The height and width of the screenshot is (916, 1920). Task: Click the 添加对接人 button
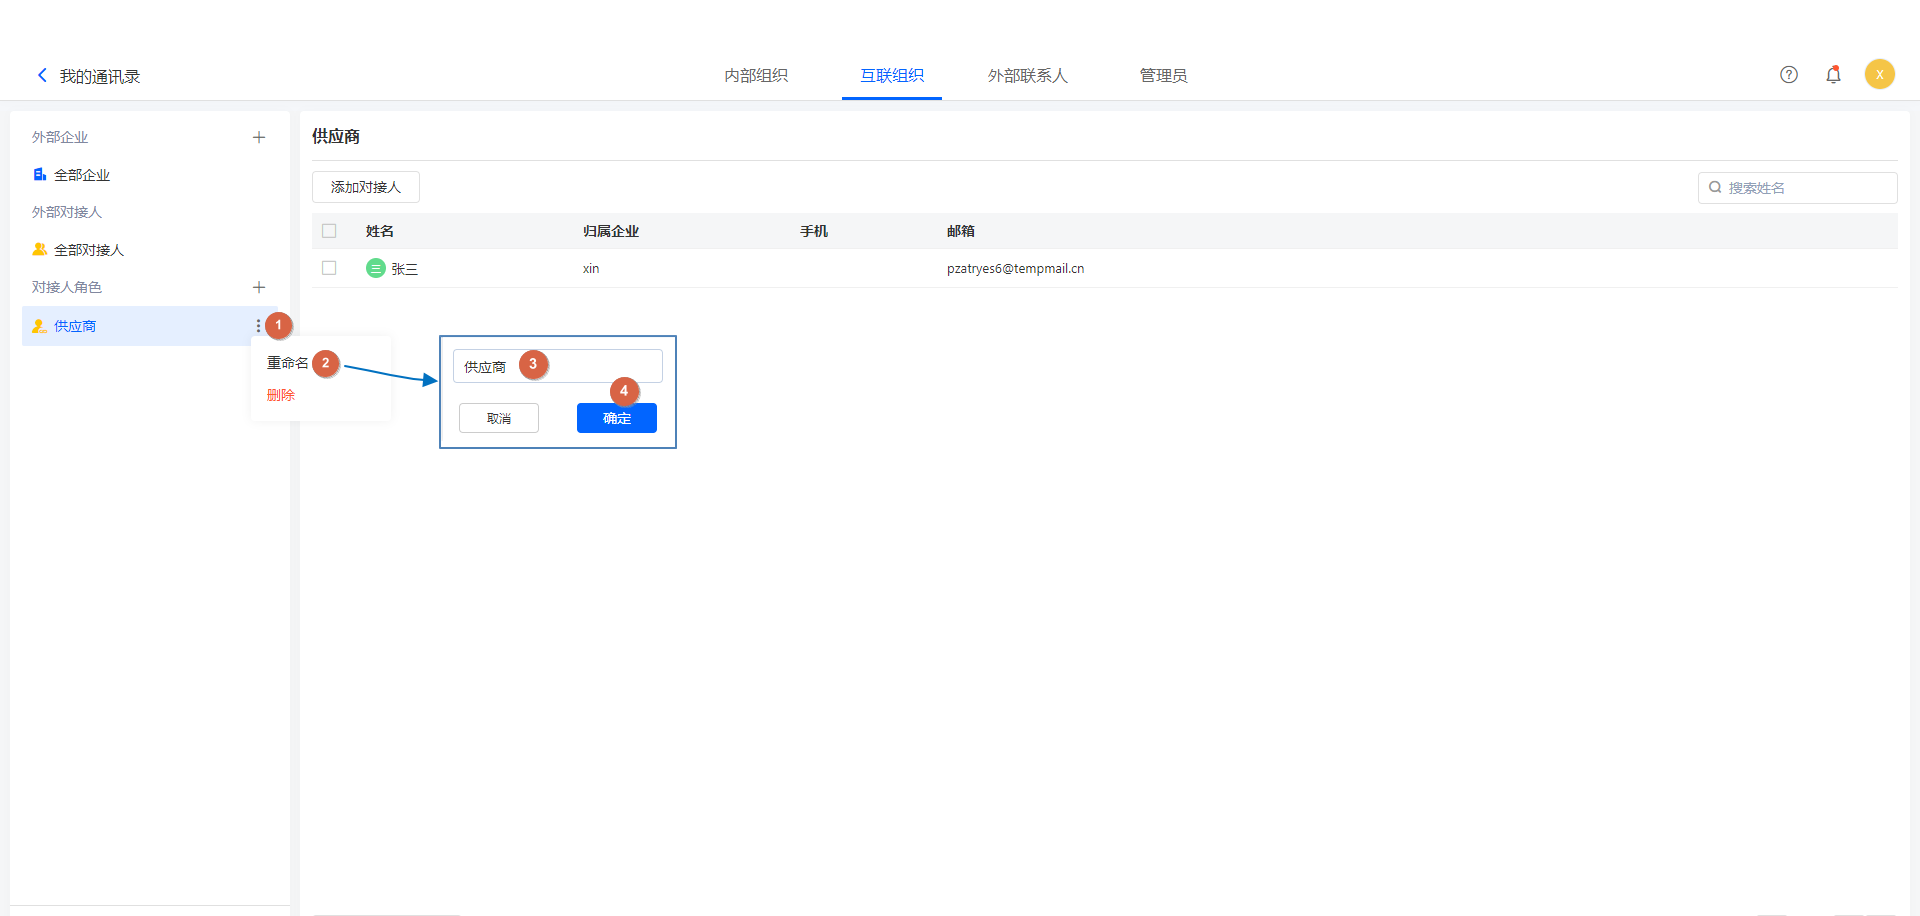point(366,187)
